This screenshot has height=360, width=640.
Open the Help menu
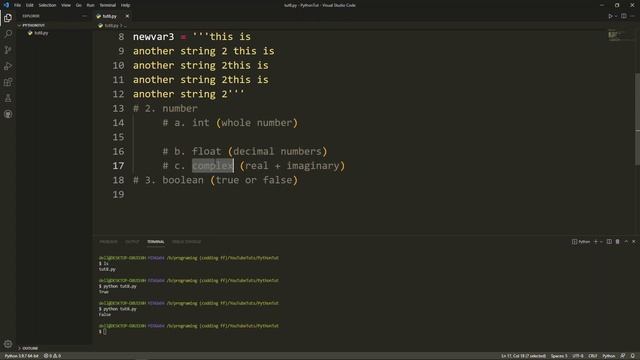pyautogui.click(x=126, y=5)
